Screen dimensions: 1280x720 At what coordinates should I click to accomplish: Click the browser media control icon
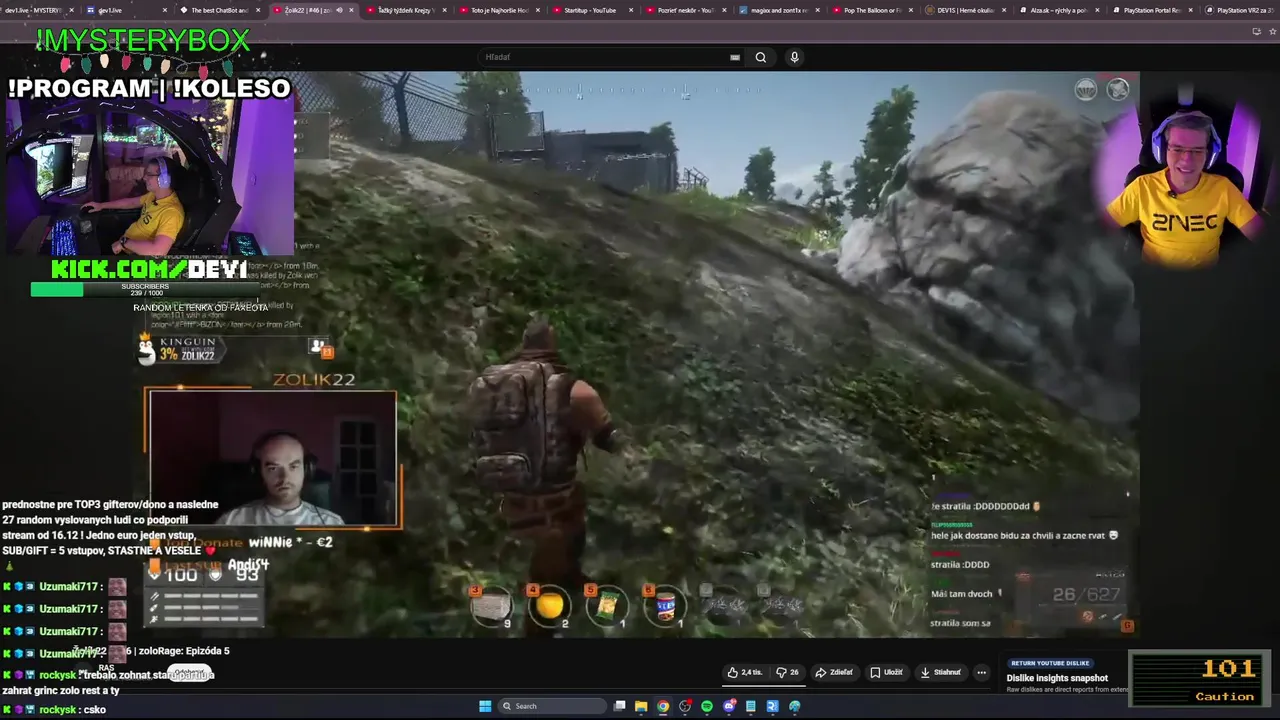coord(1257,31)
